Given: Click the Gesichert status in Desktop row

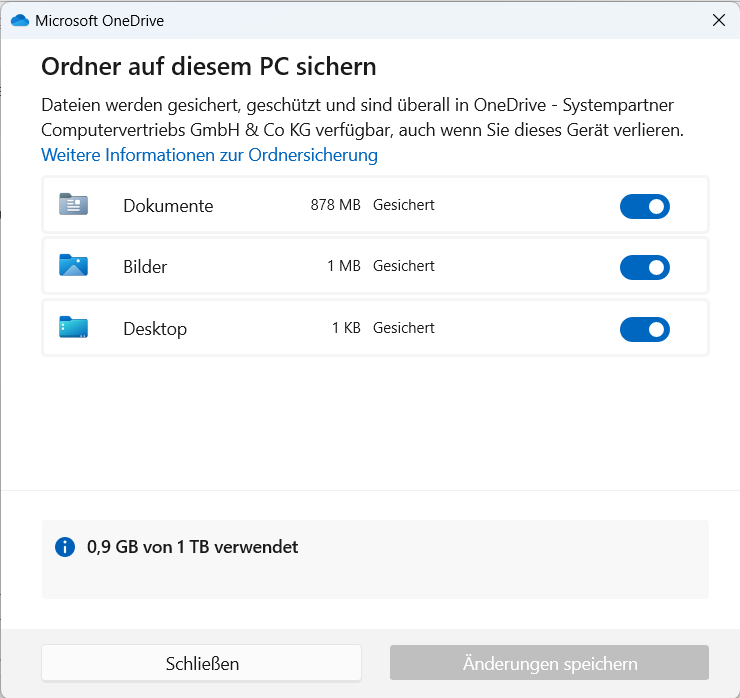Looking at the screenshot, I should tap(404, 328).
